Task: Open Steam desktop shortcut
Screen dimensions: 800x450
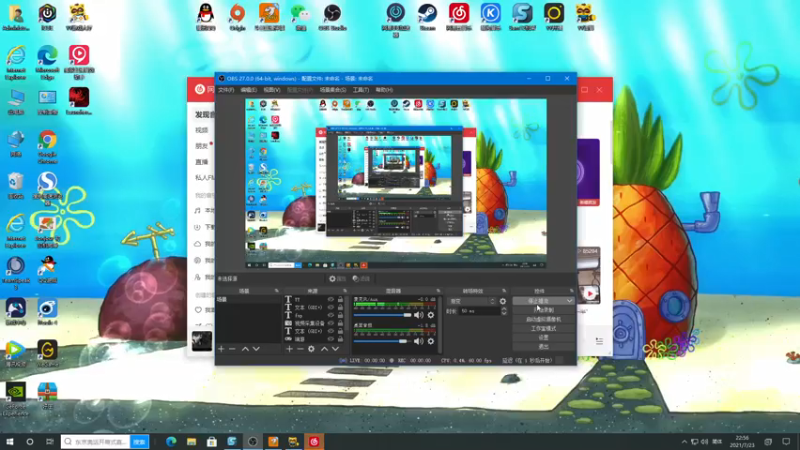Action: point(427,17)
